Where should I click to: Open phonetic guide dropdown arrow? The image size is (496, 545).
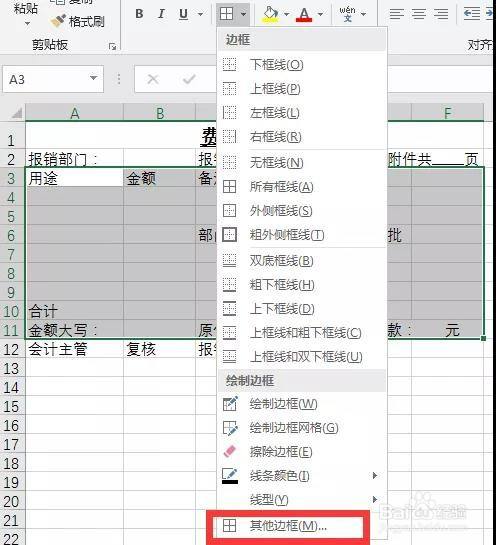coord(364,14)
